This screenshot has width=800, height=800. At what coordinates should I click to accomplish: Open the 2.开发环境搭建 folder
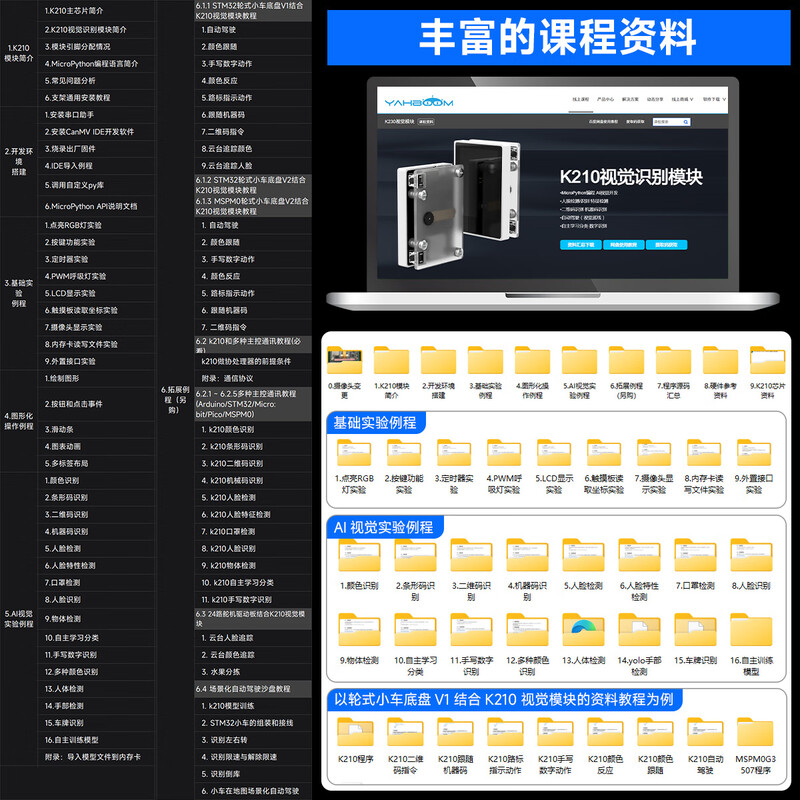pyautogui.click(x=437, y=358)
